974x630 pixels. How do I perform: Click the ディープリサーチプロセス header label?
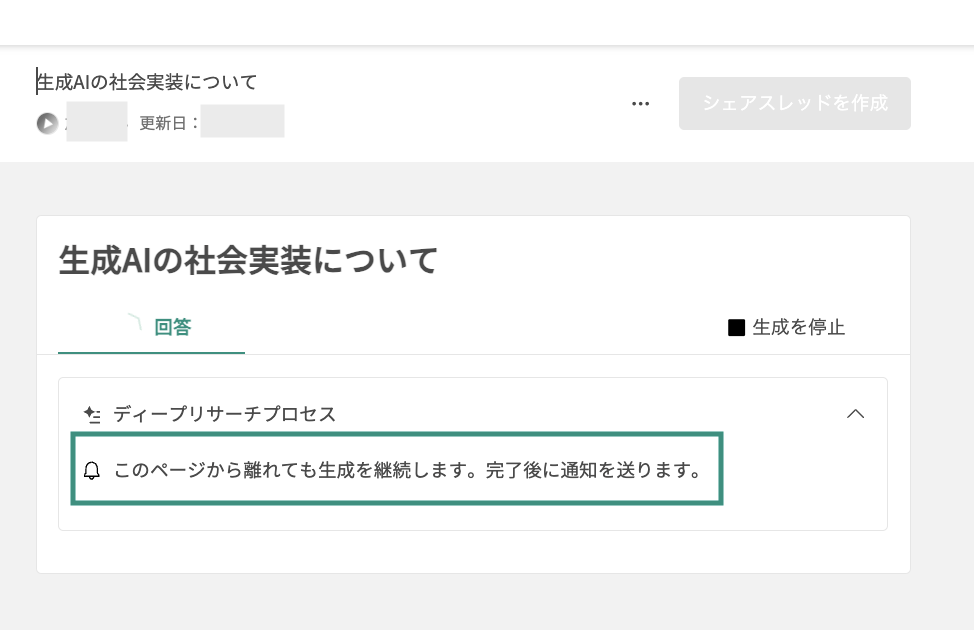click(224, 414)
